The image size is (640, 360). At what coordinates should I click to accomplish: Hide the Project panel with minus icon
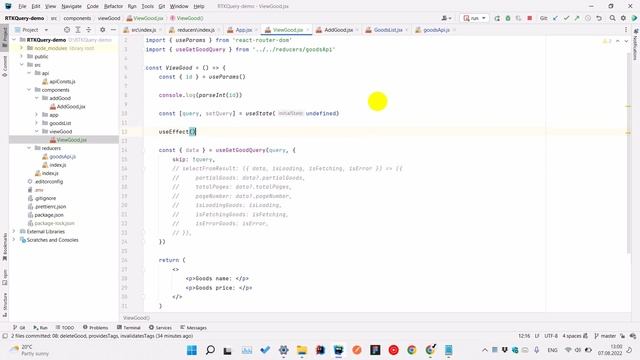pos(113,30)
